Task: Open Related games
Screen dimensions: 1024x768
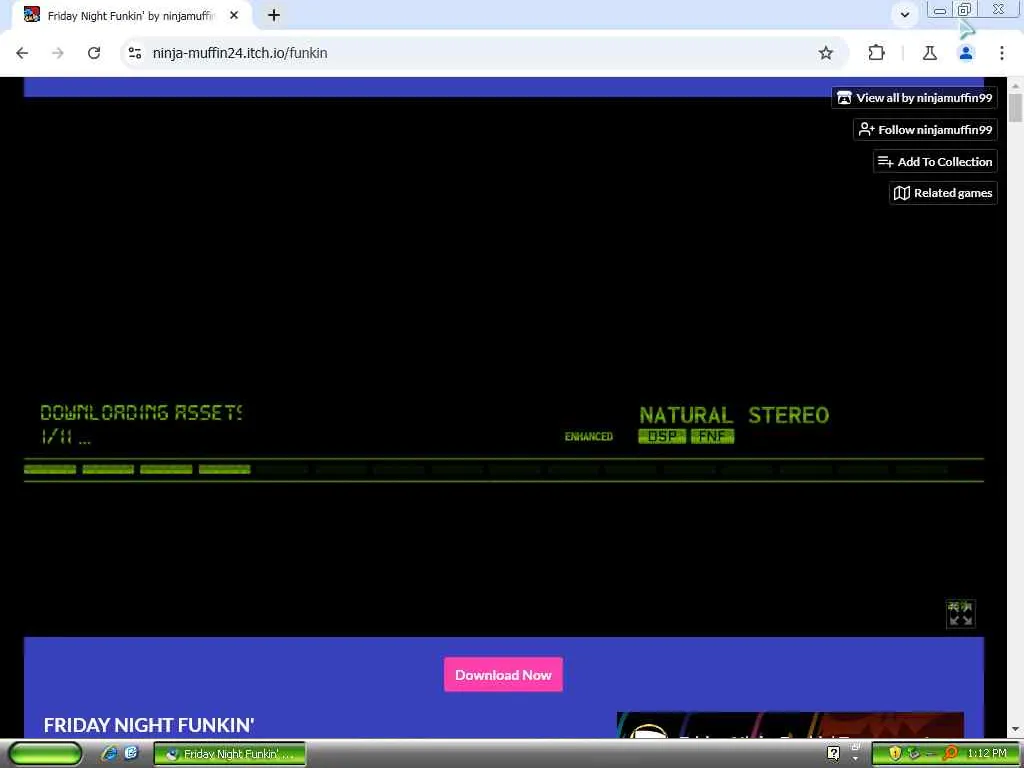Action: (x=943, y=193)
